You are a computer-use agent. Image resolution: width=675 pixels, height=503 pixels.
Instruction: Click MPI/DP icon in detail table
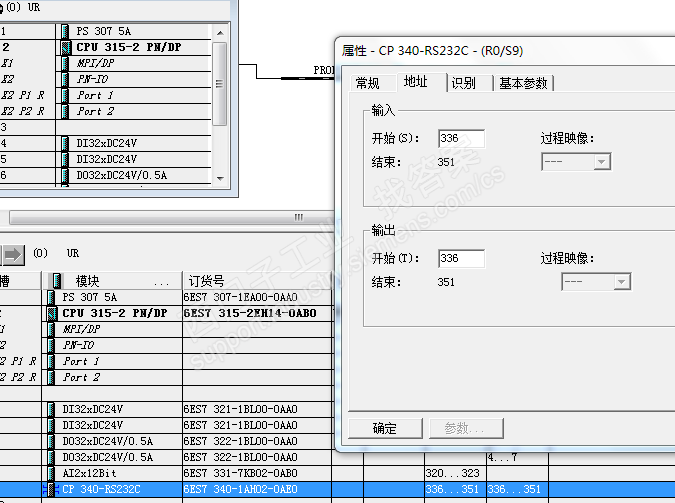click(51, 329)
